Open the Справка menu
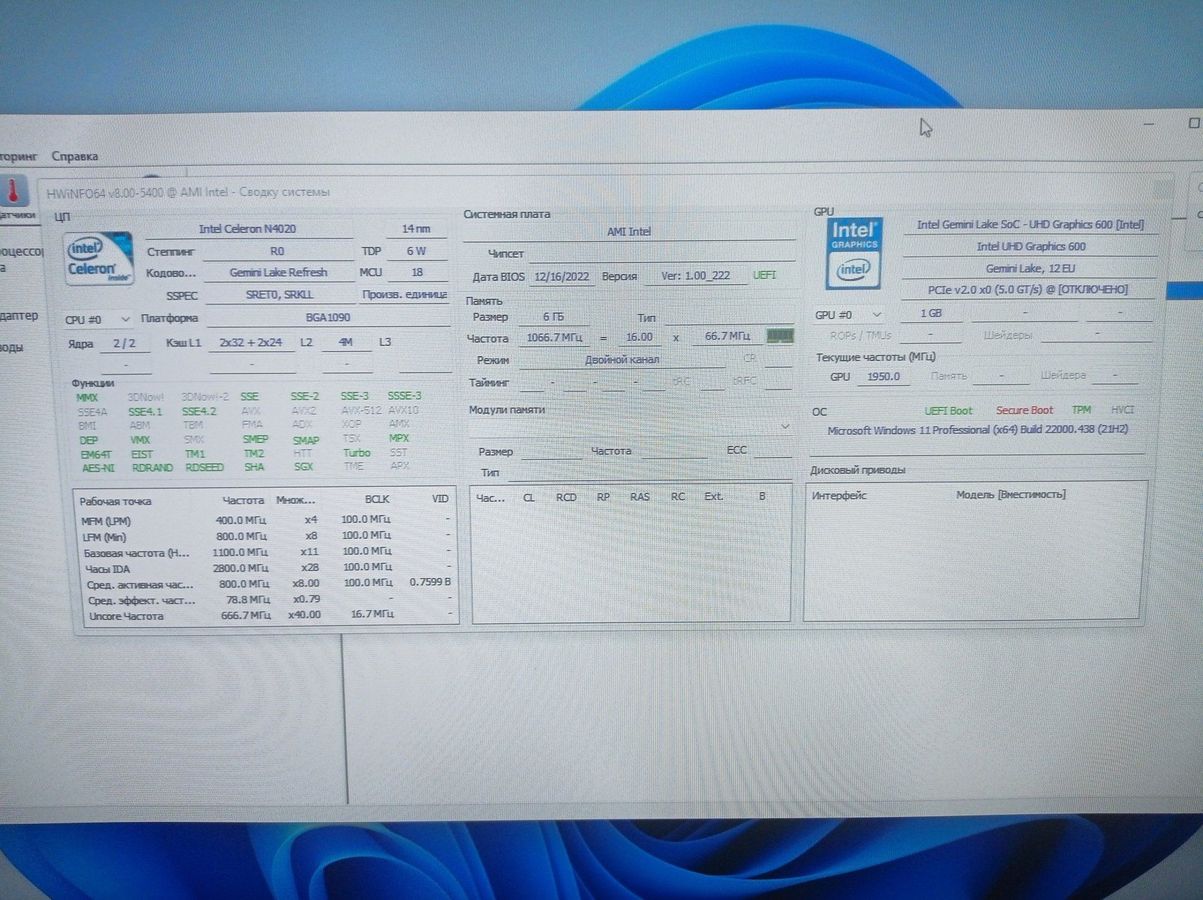 click(x=75, y=156)
